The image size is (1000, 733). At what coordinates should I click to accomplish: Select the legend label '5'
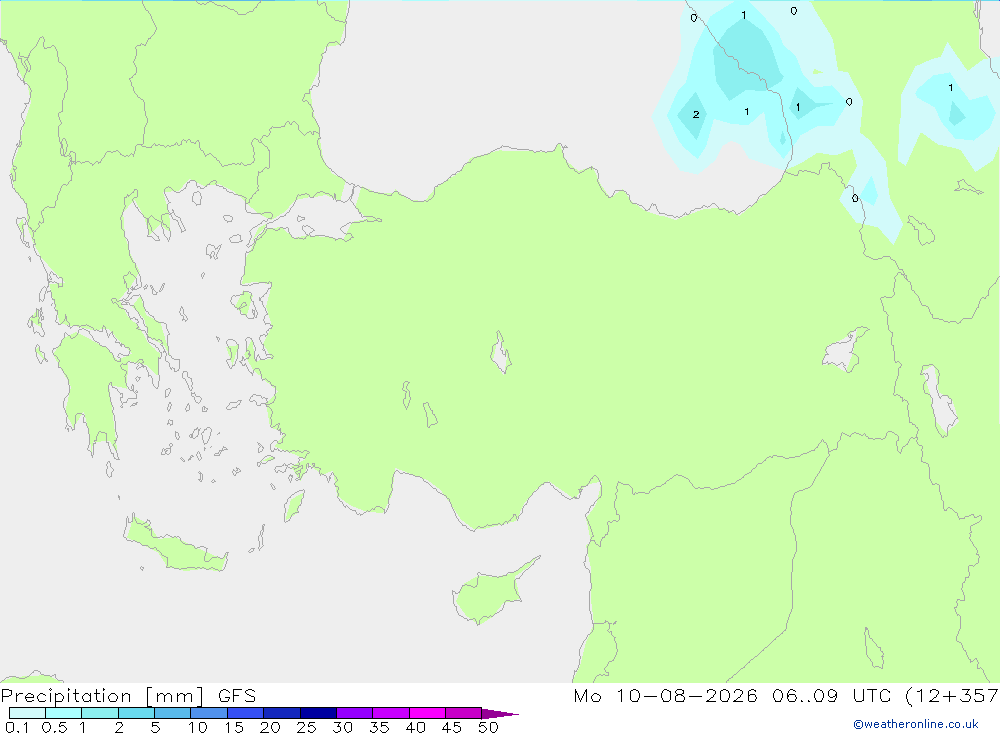point(155,727)
